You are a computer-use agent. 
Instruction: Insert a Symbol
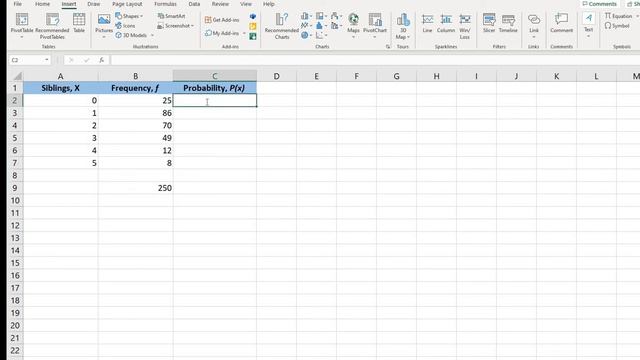(617, 26)
